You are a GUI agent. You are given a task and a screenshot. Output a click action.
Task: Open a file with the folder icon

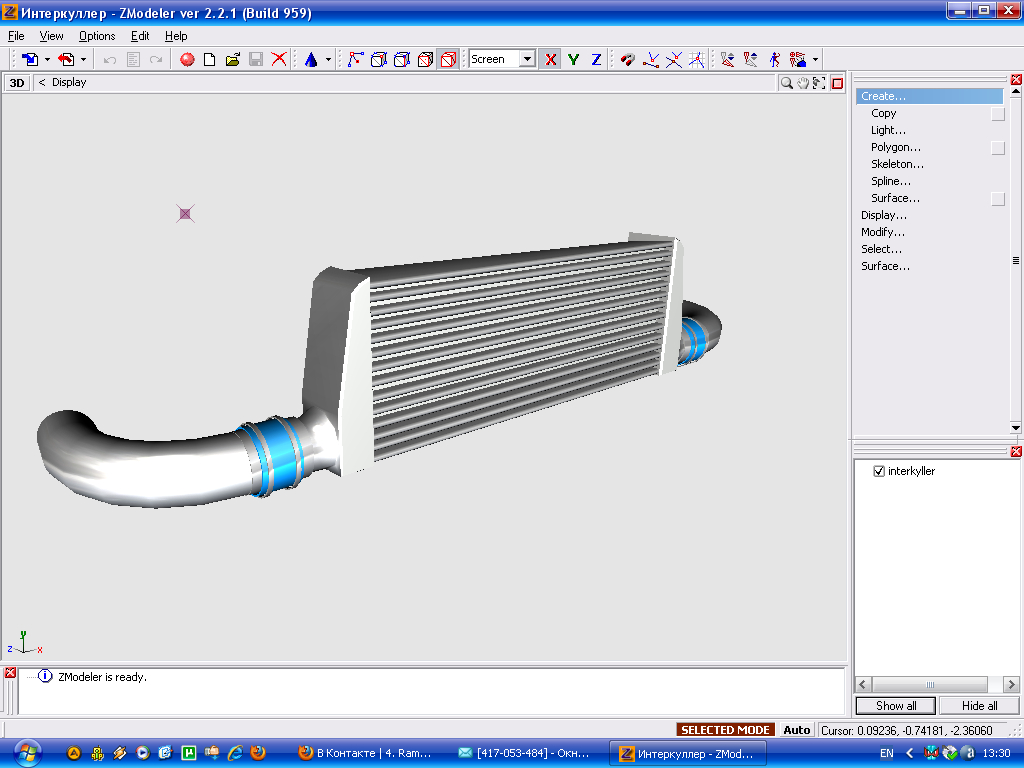pyautogui.click(x=233, y=59)
